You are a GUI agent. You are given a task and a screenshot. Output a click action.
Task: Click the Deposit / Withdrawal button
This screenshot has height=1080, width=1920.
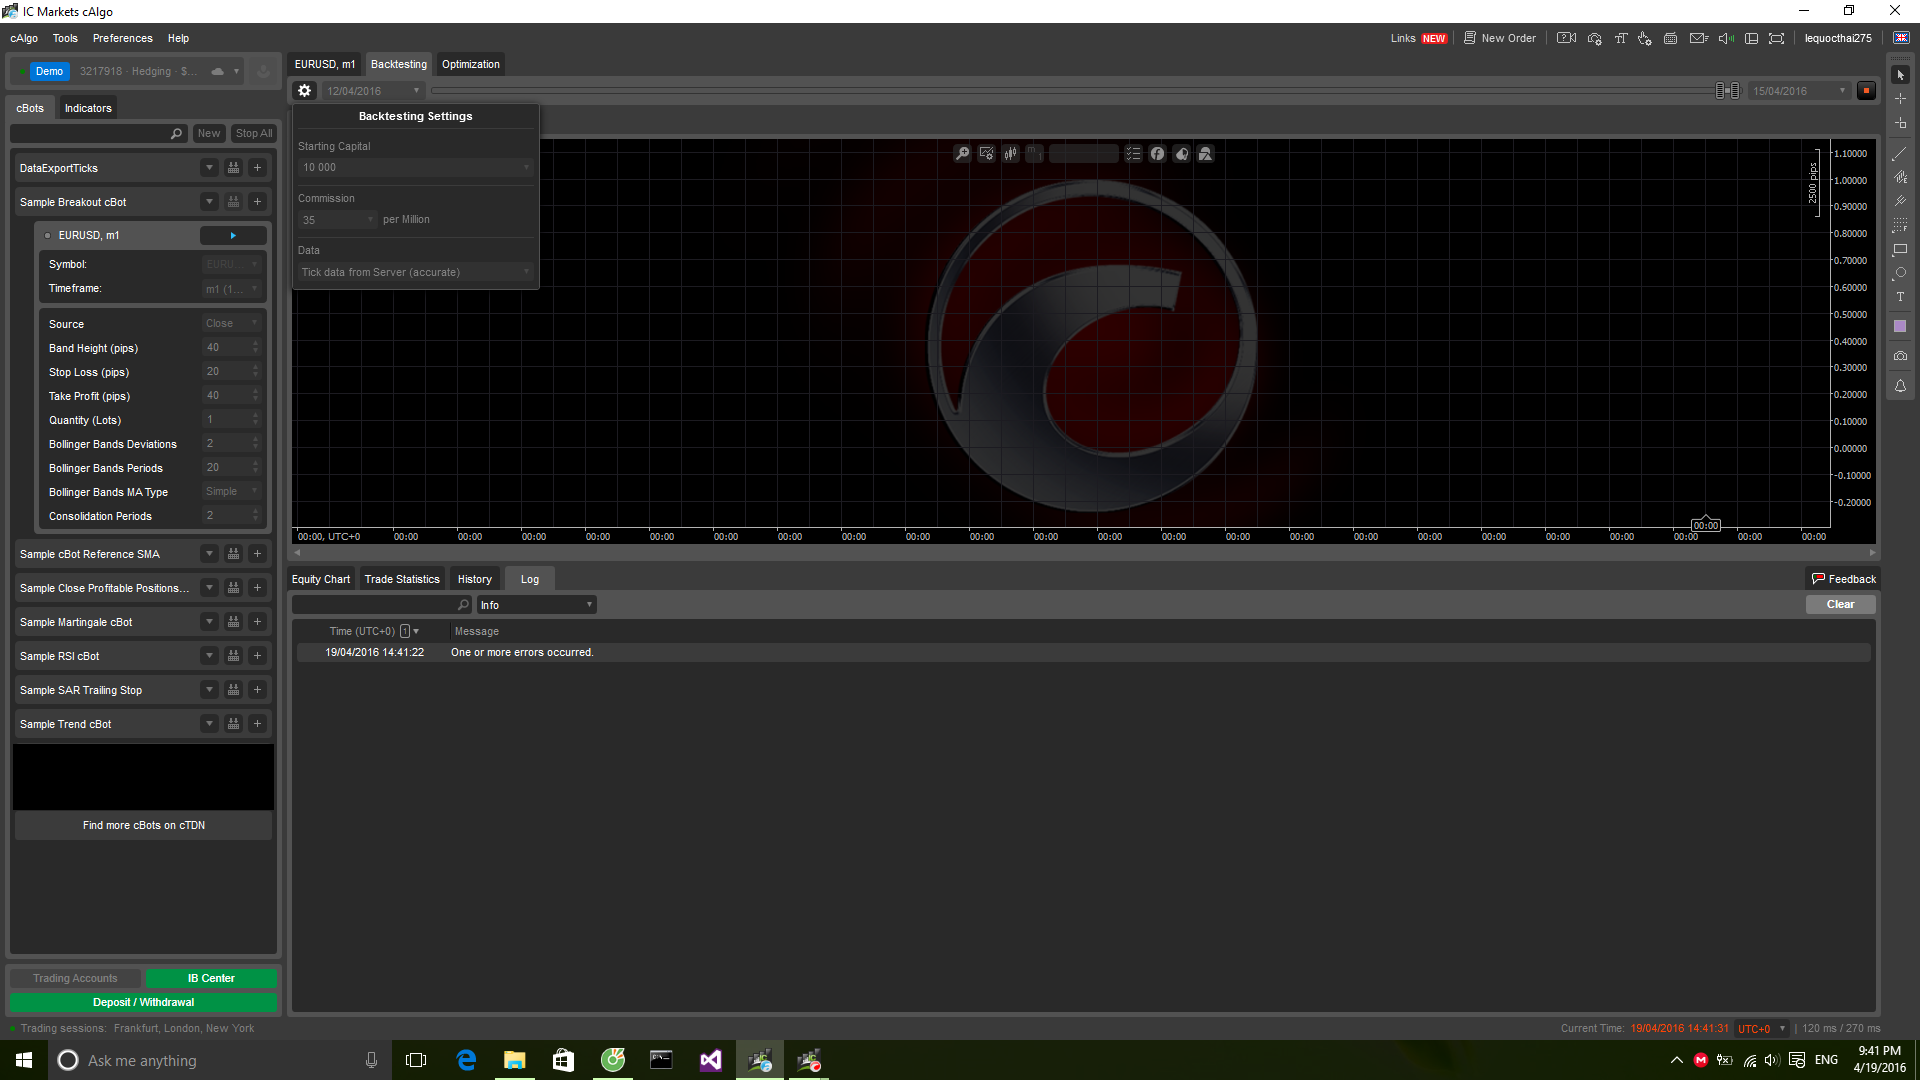pyautogui.click(x=143, y=1002)
